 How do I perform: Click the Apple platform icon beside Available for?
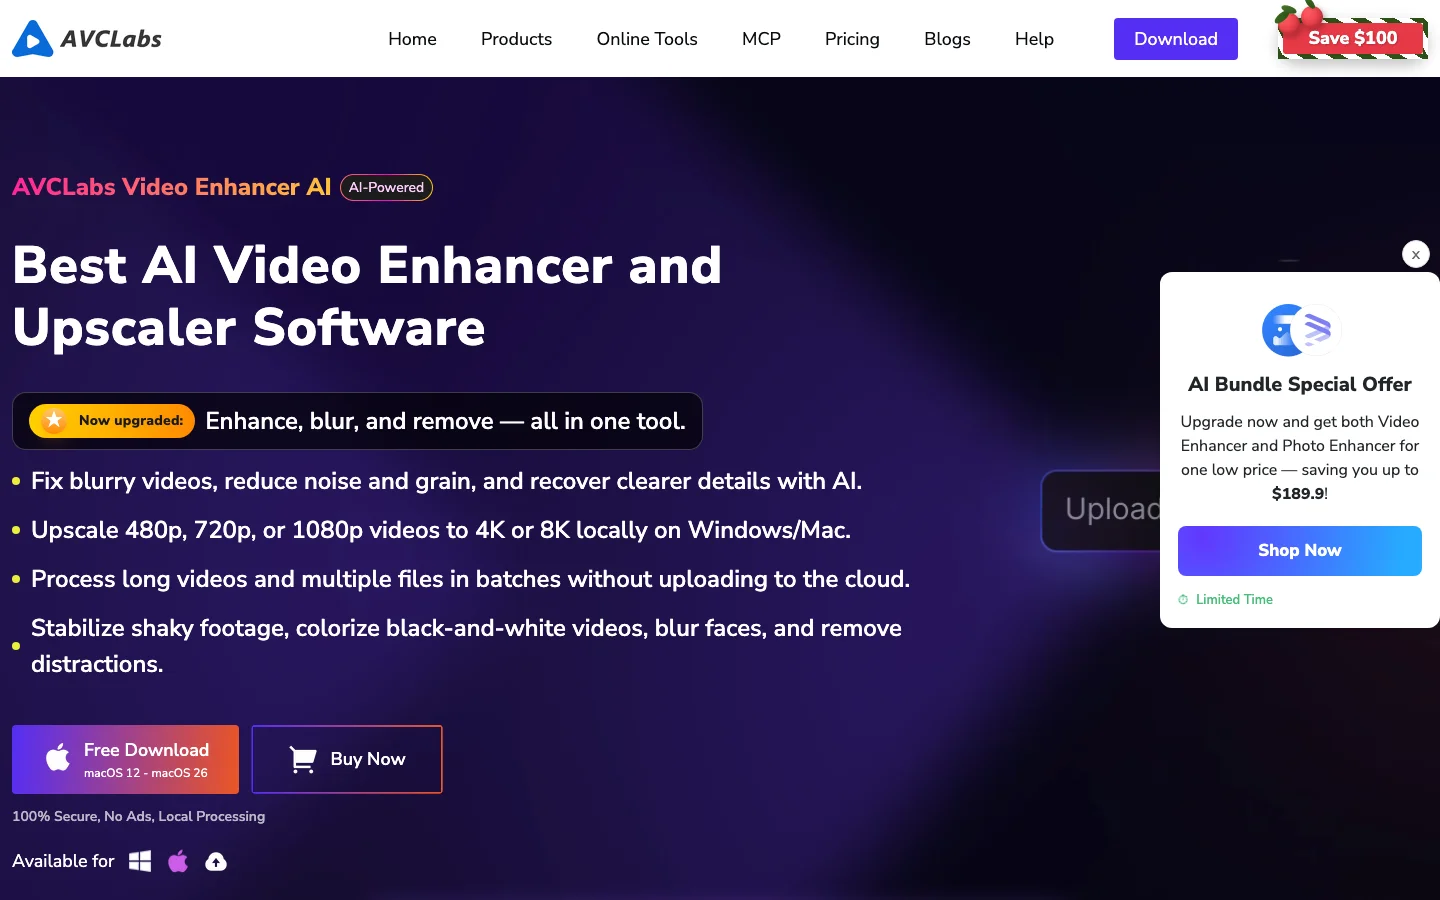point(178,861)
